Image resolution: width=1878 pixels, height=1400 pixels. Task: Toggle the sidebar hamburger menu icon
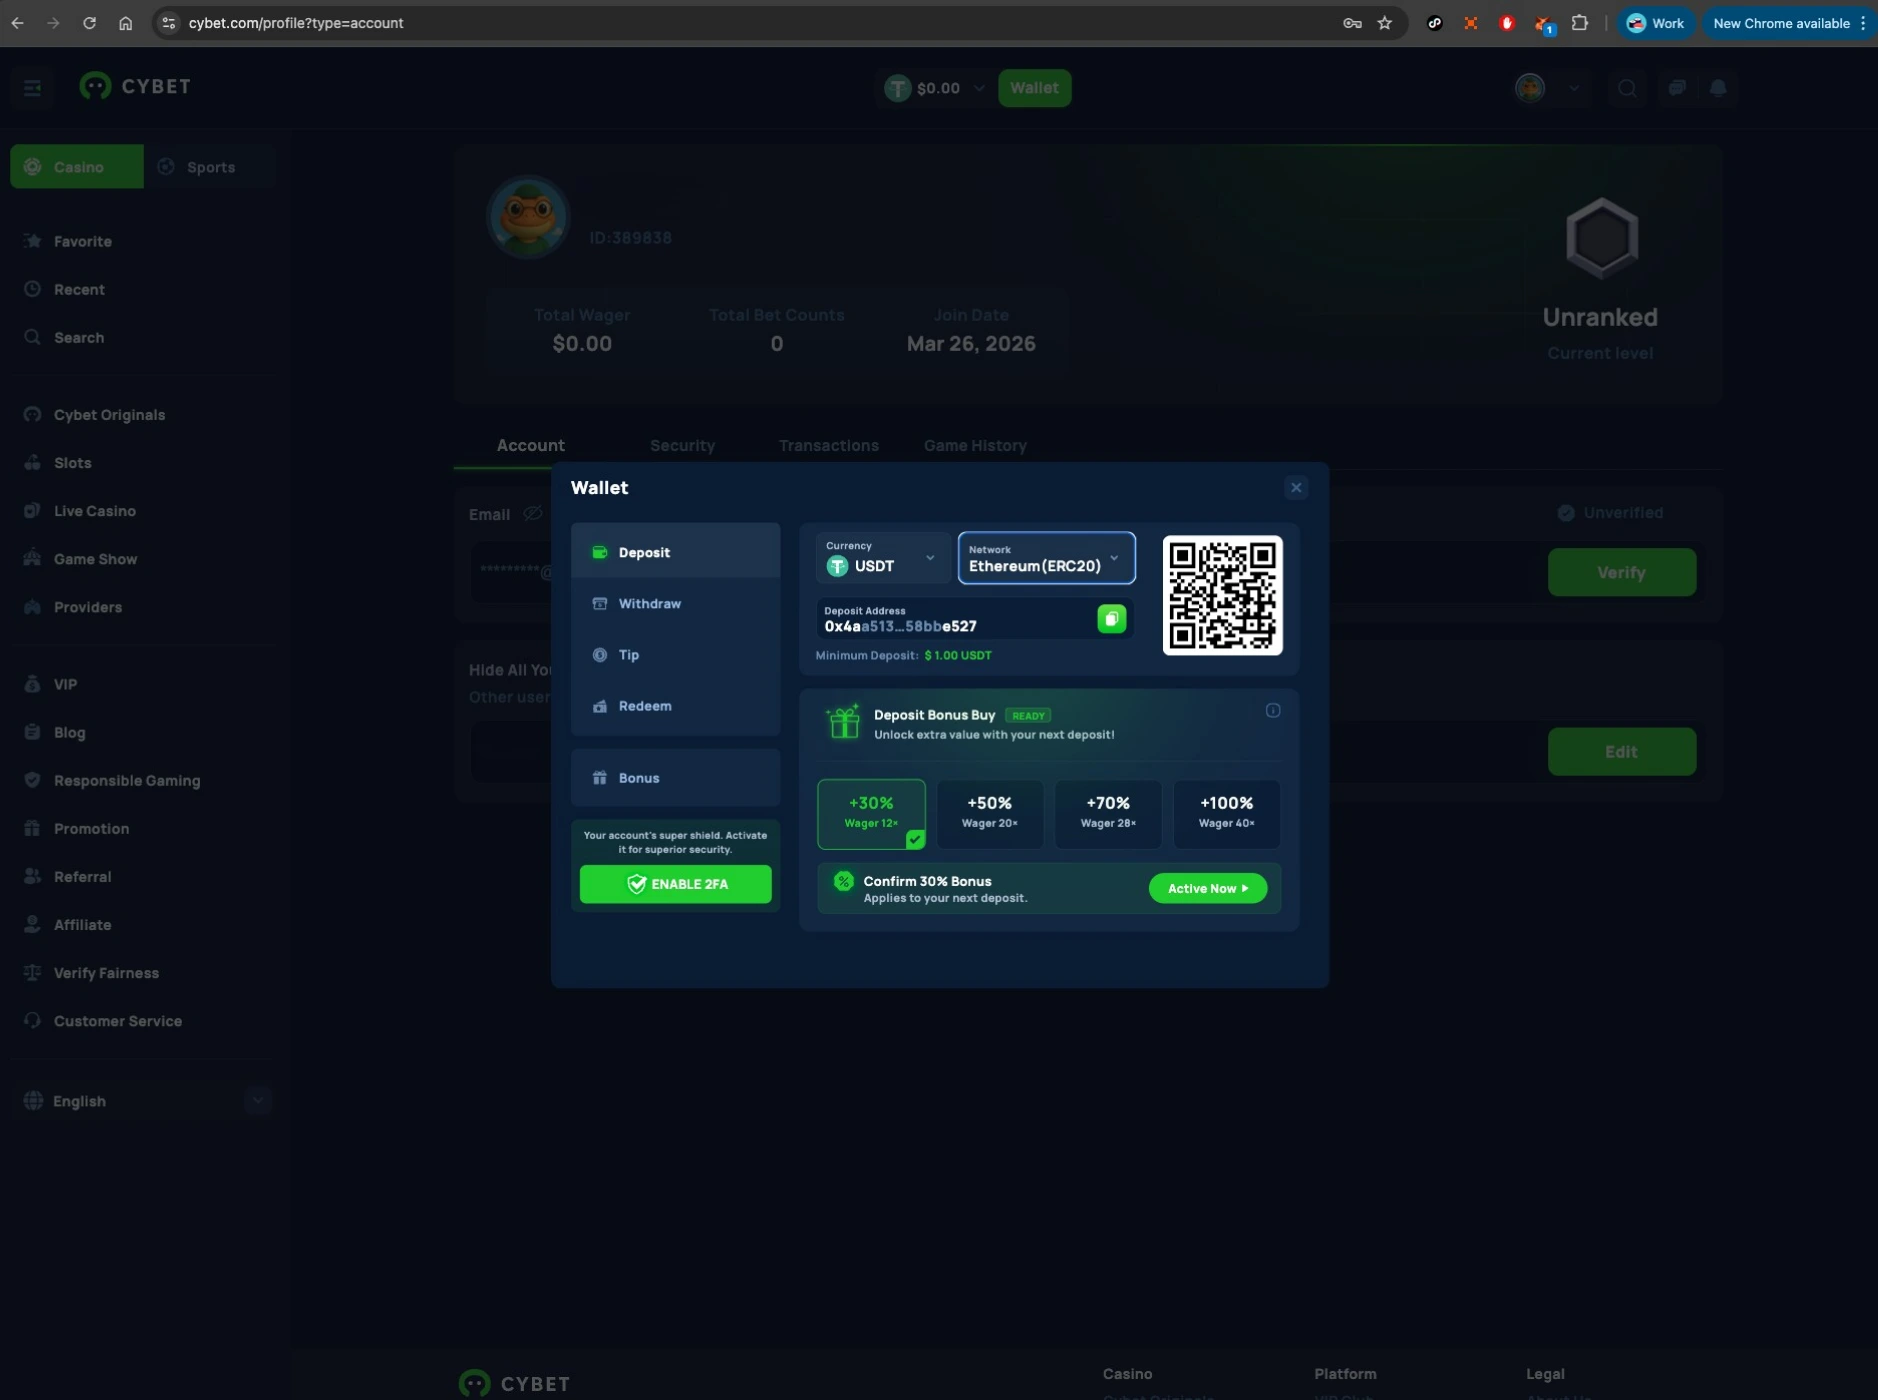pos(32,88)
